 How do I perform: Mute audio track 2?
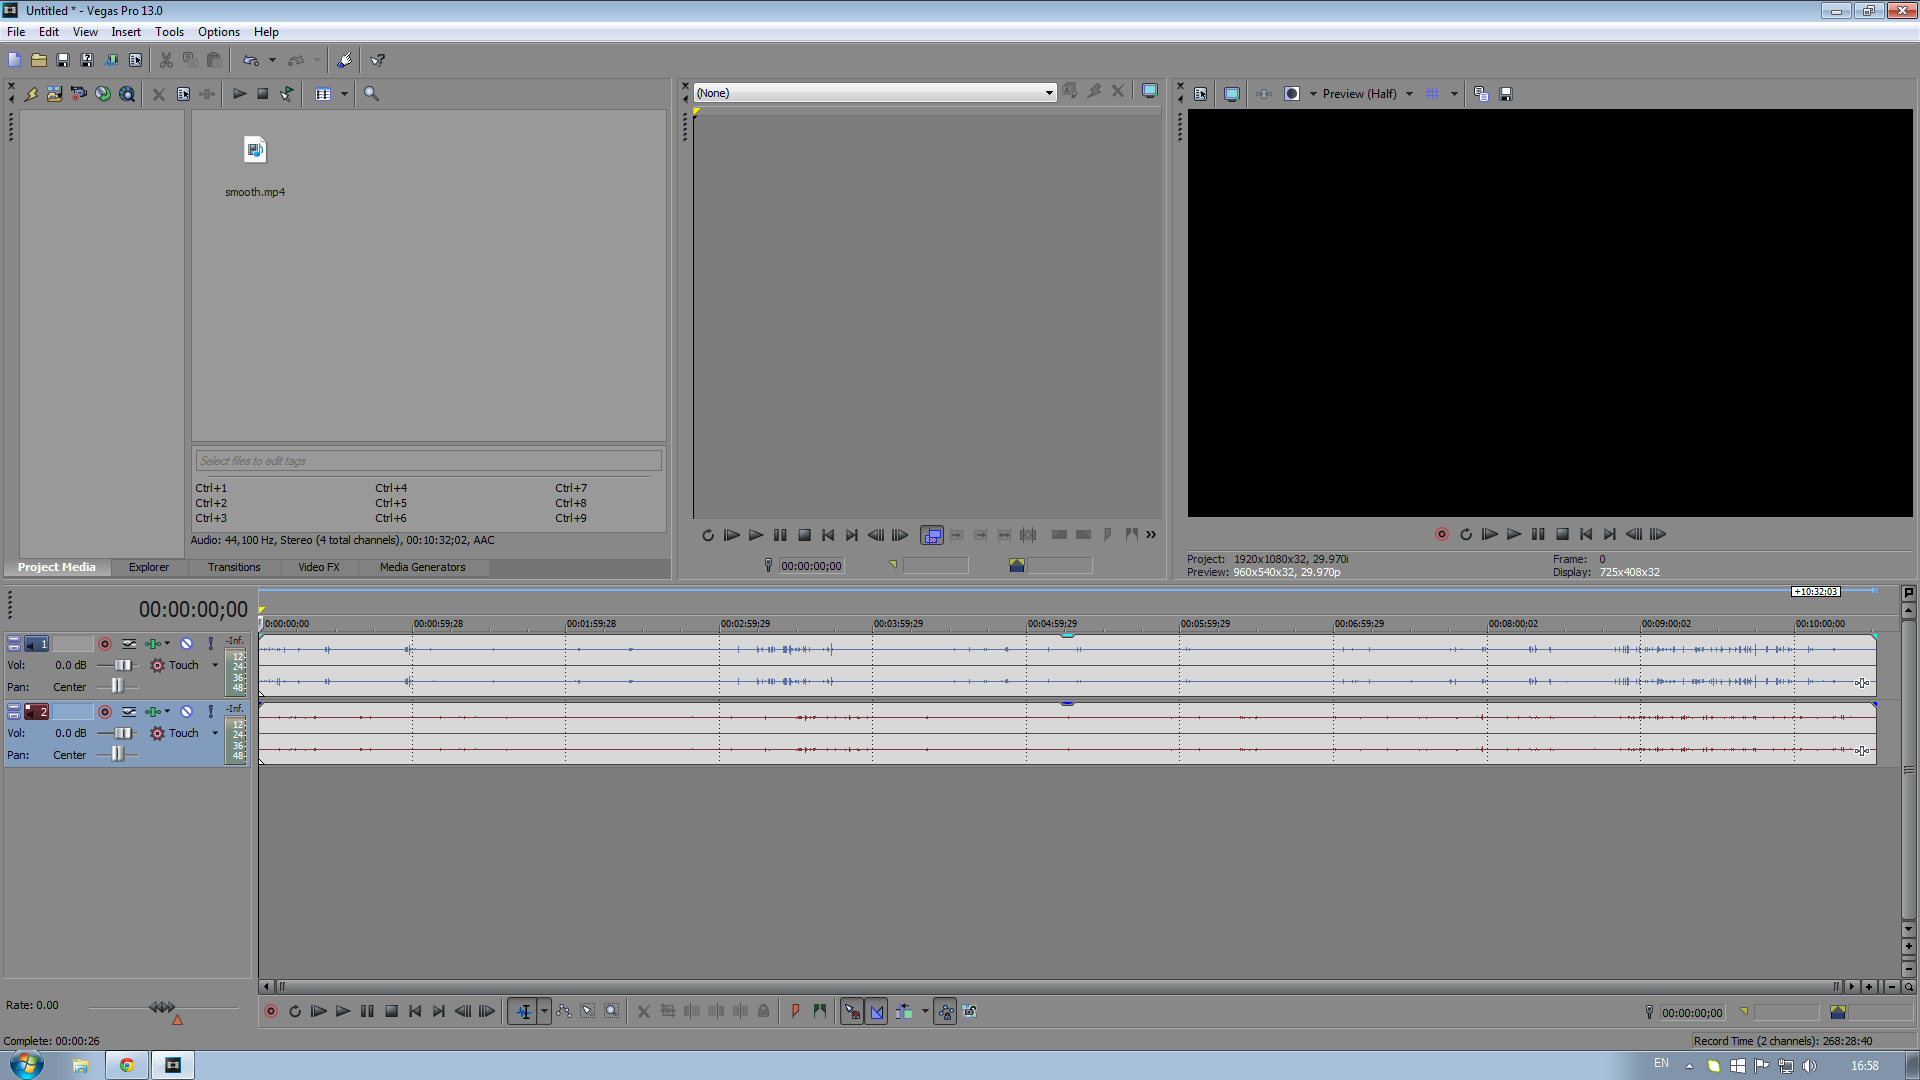[x=187, y=712]
